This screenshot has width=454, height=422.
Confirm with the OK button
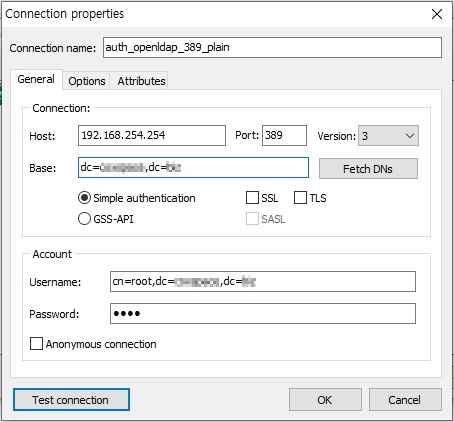tap(325, 400)
